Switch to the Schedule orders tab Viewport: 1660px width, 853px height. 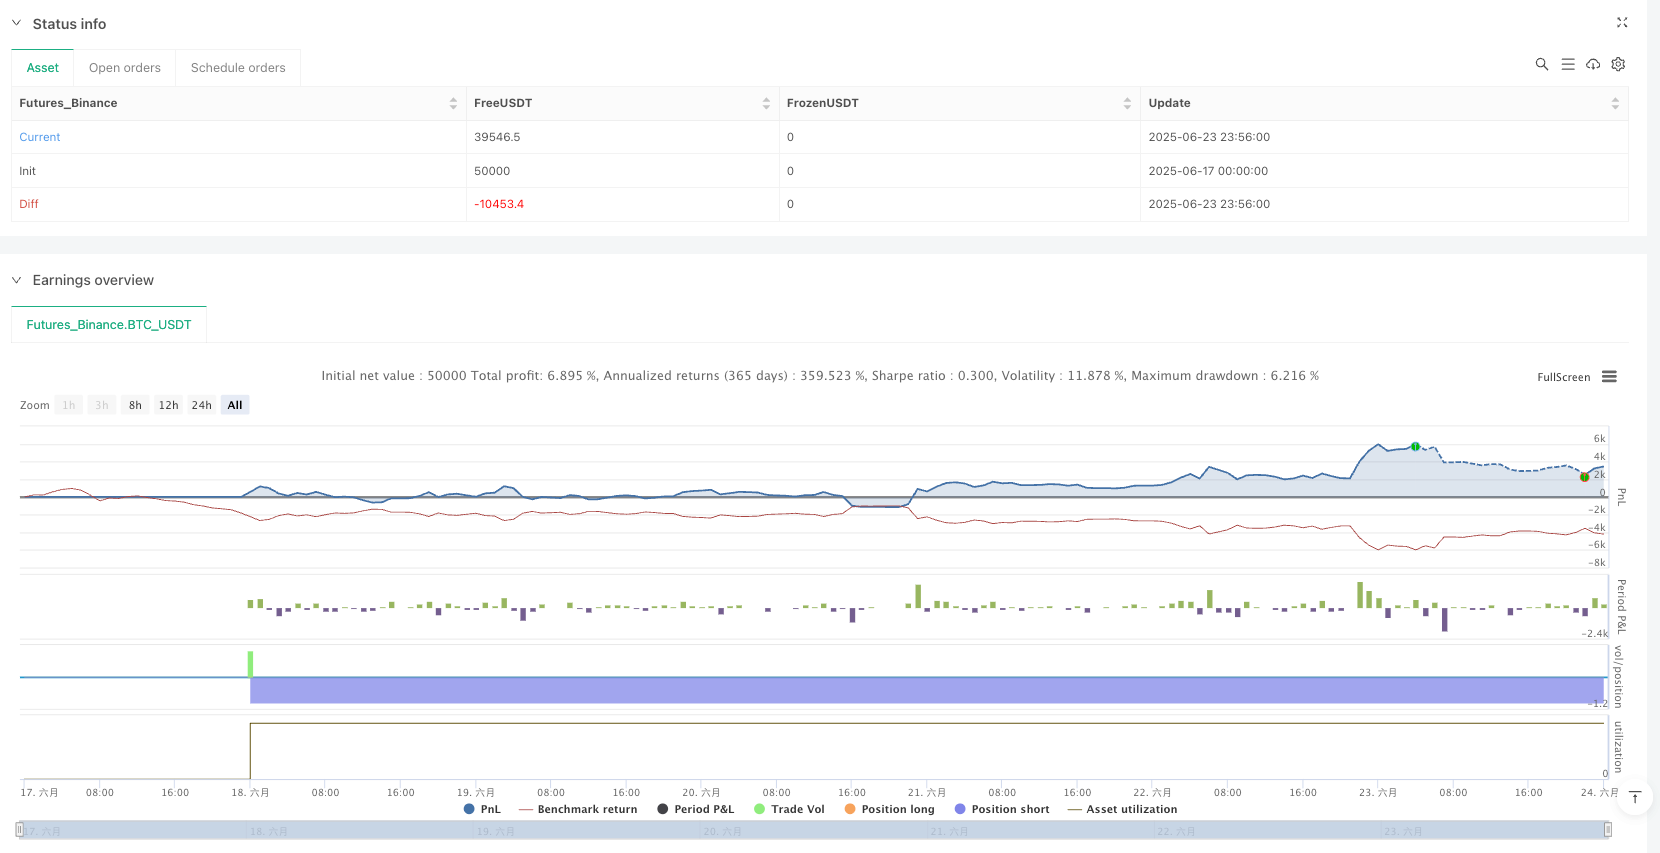pyautogui.click(x=238, y=68)
